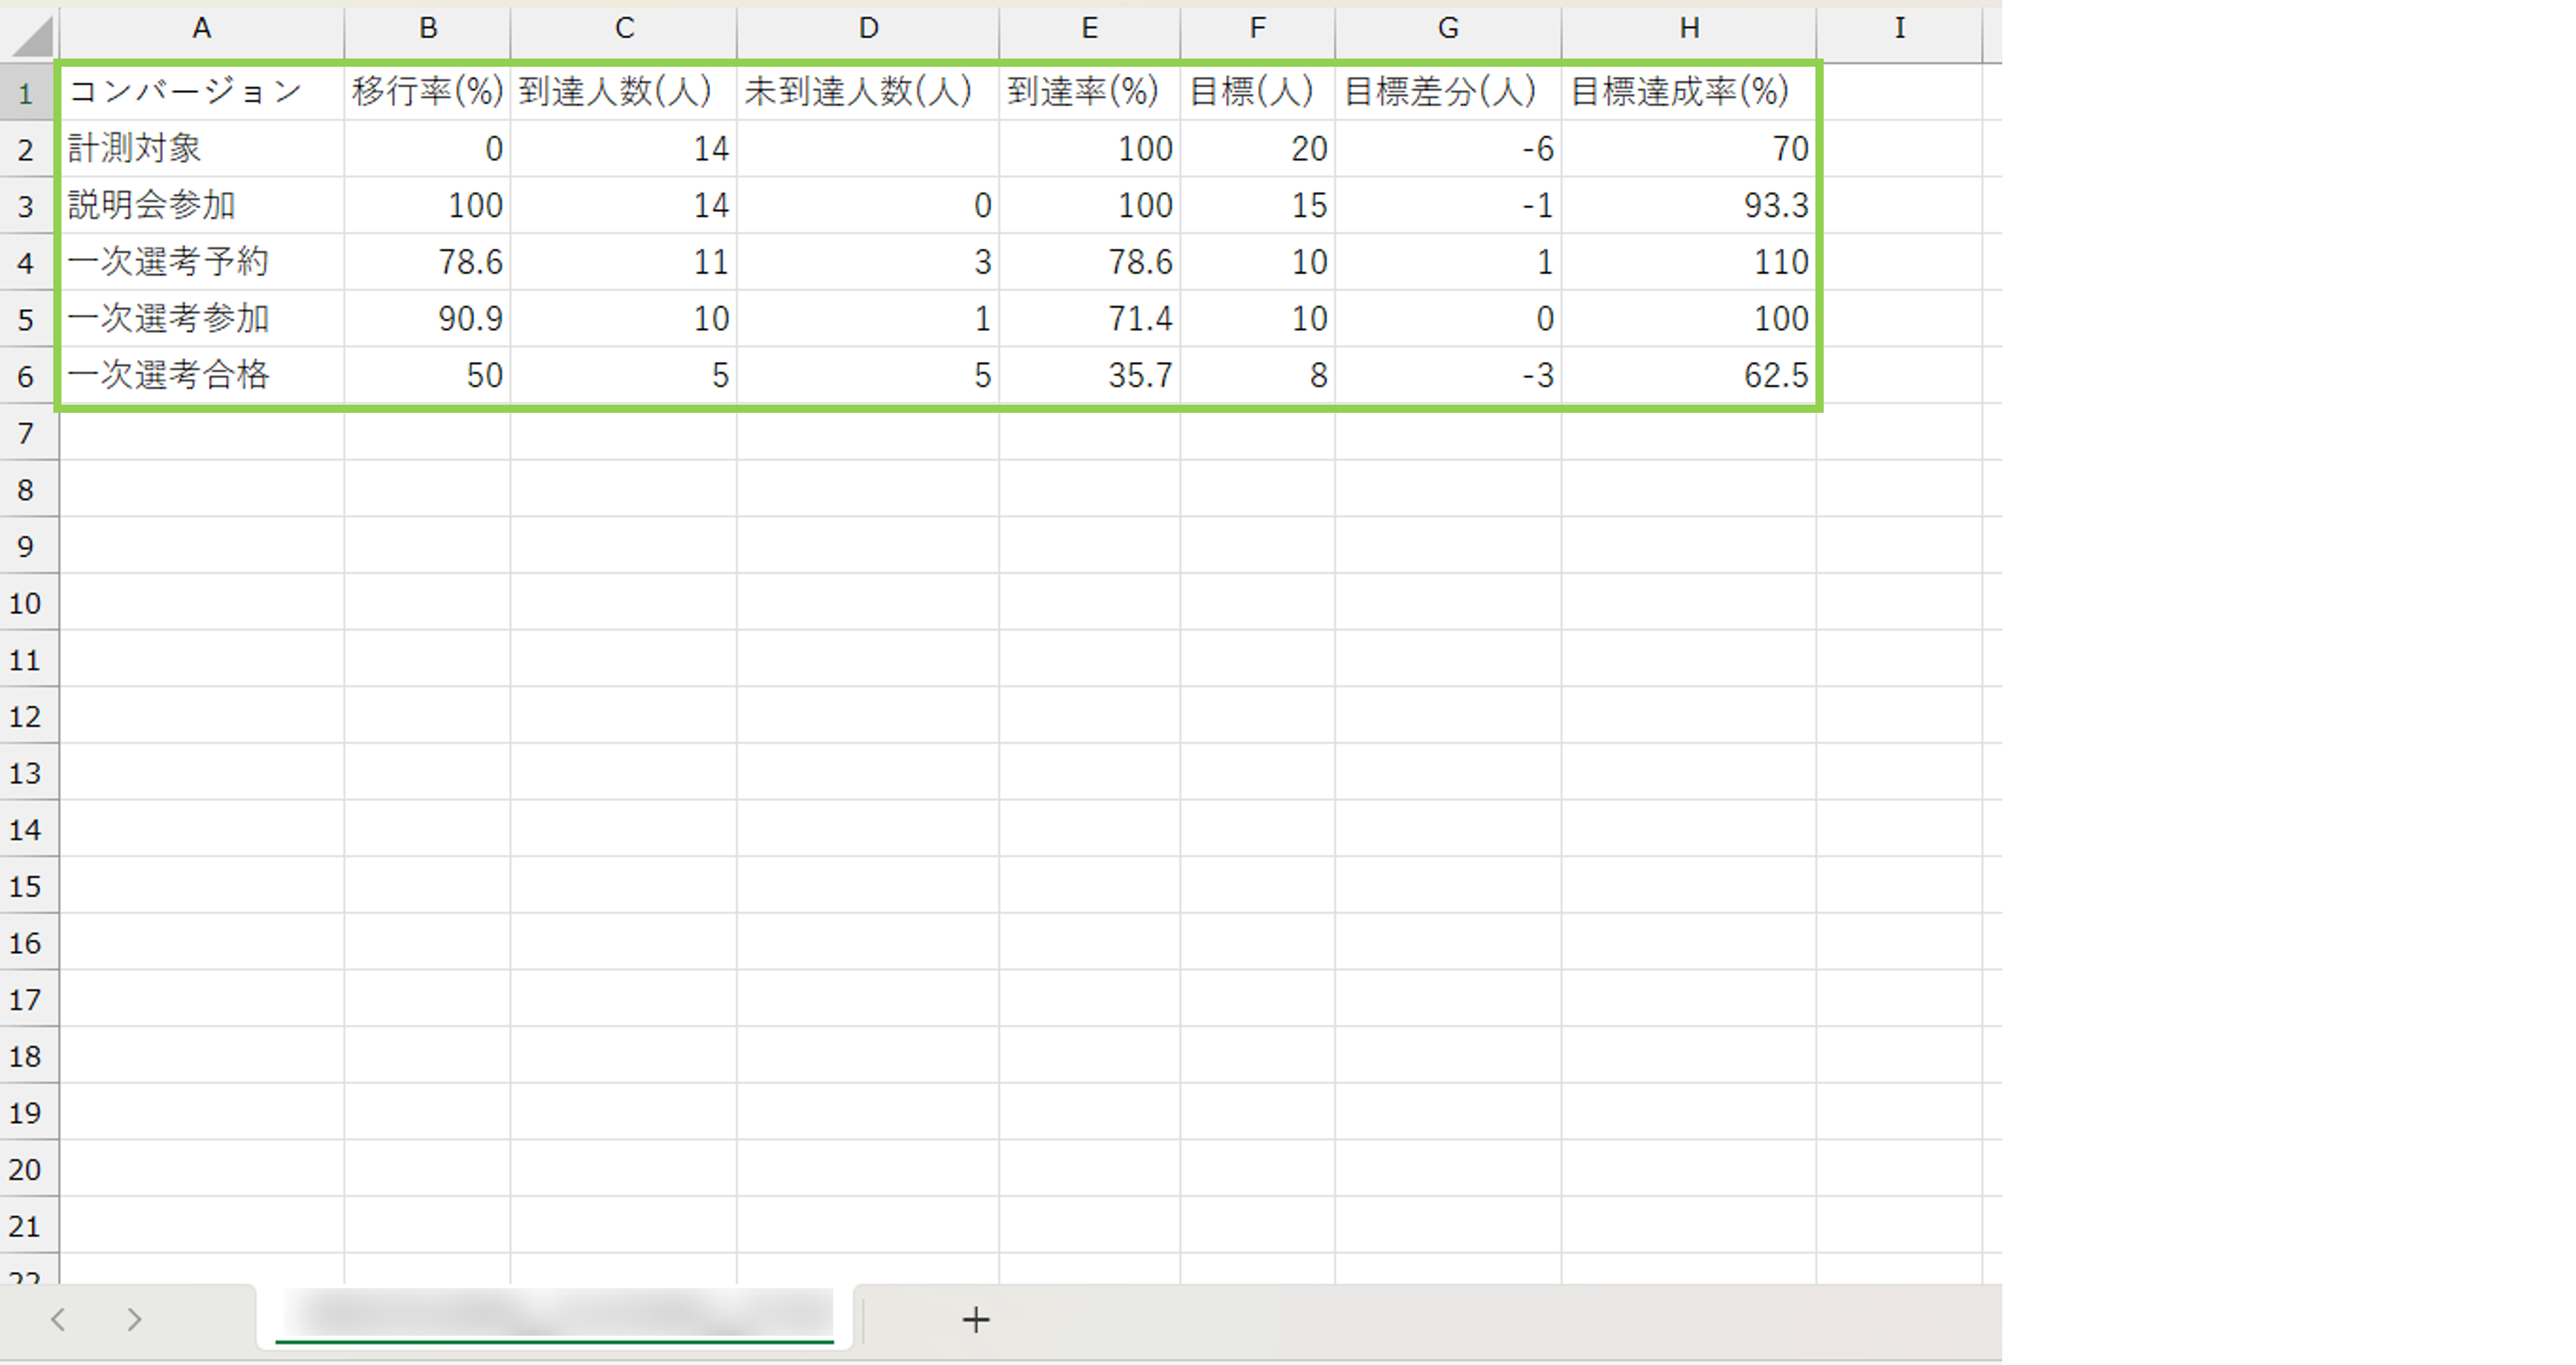Select the blurred sheet tab
Image resolution: width=2576 pixels, height=1365 pixels.
pyautogui.click(x=556, y=1315)
